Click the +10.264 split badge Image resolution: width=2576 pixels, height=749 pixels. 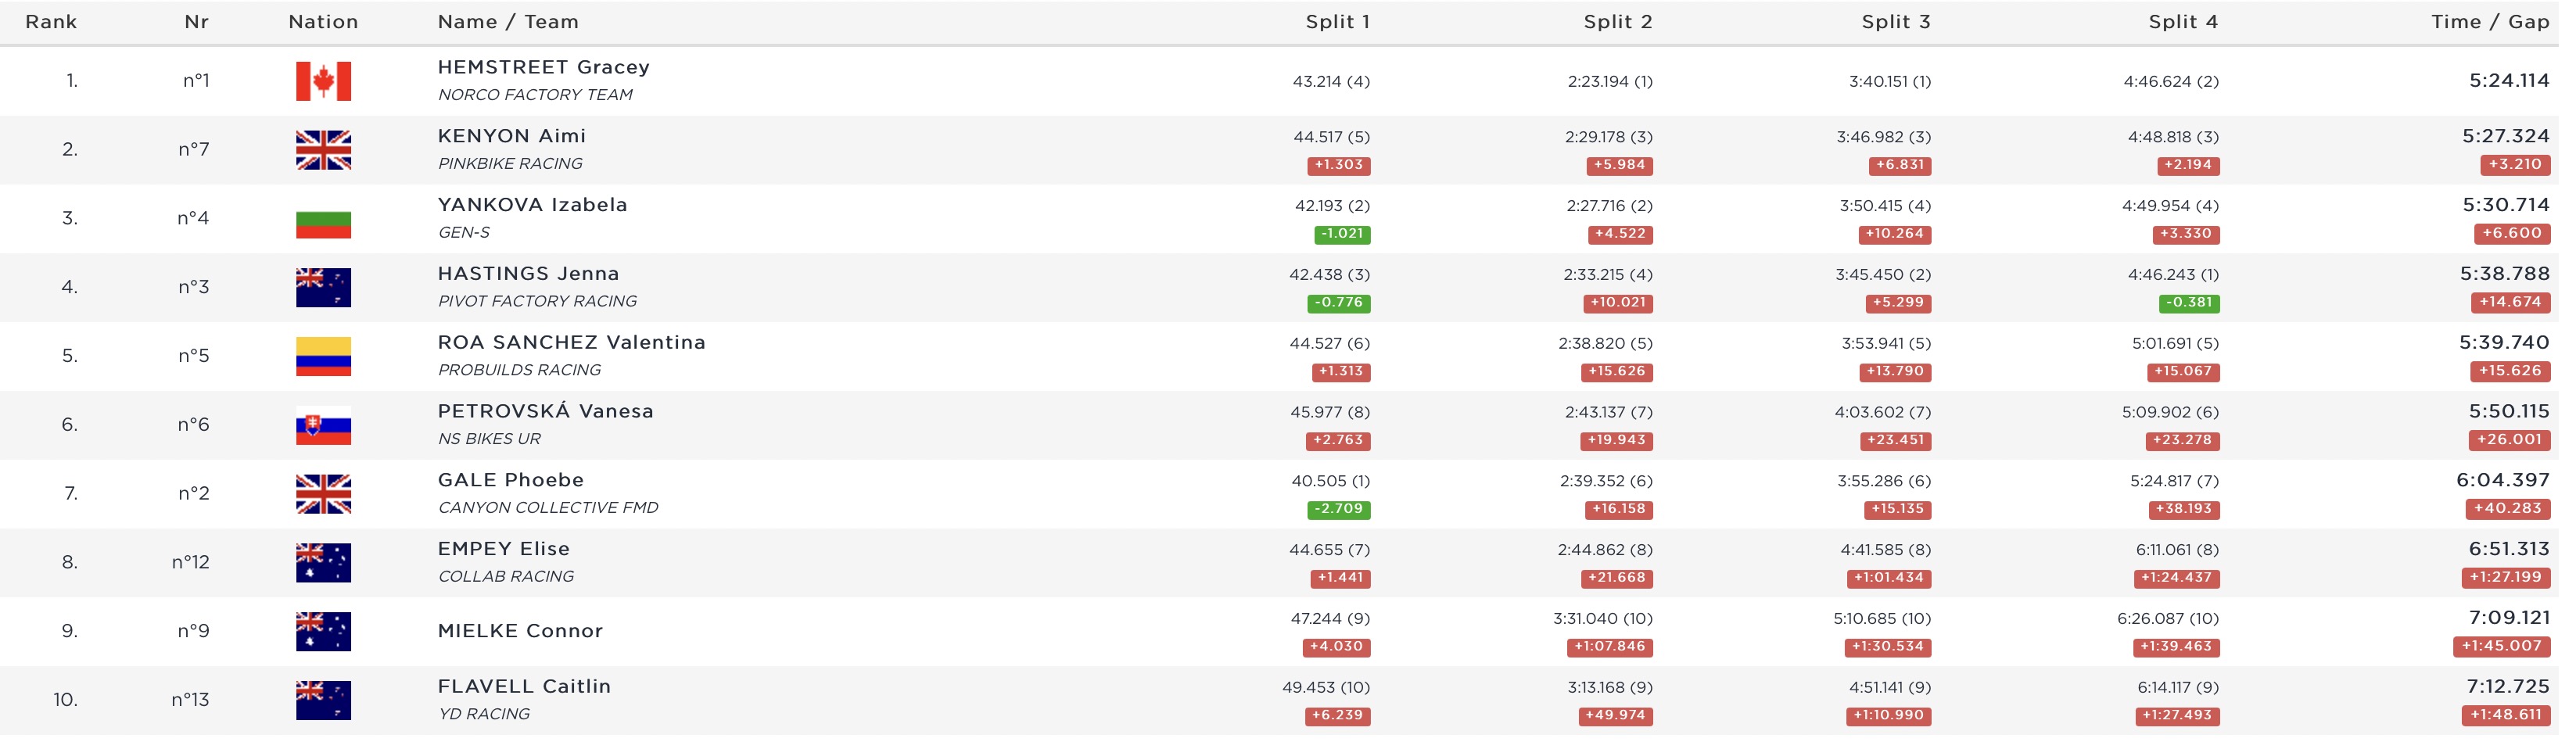(1894, 234)
